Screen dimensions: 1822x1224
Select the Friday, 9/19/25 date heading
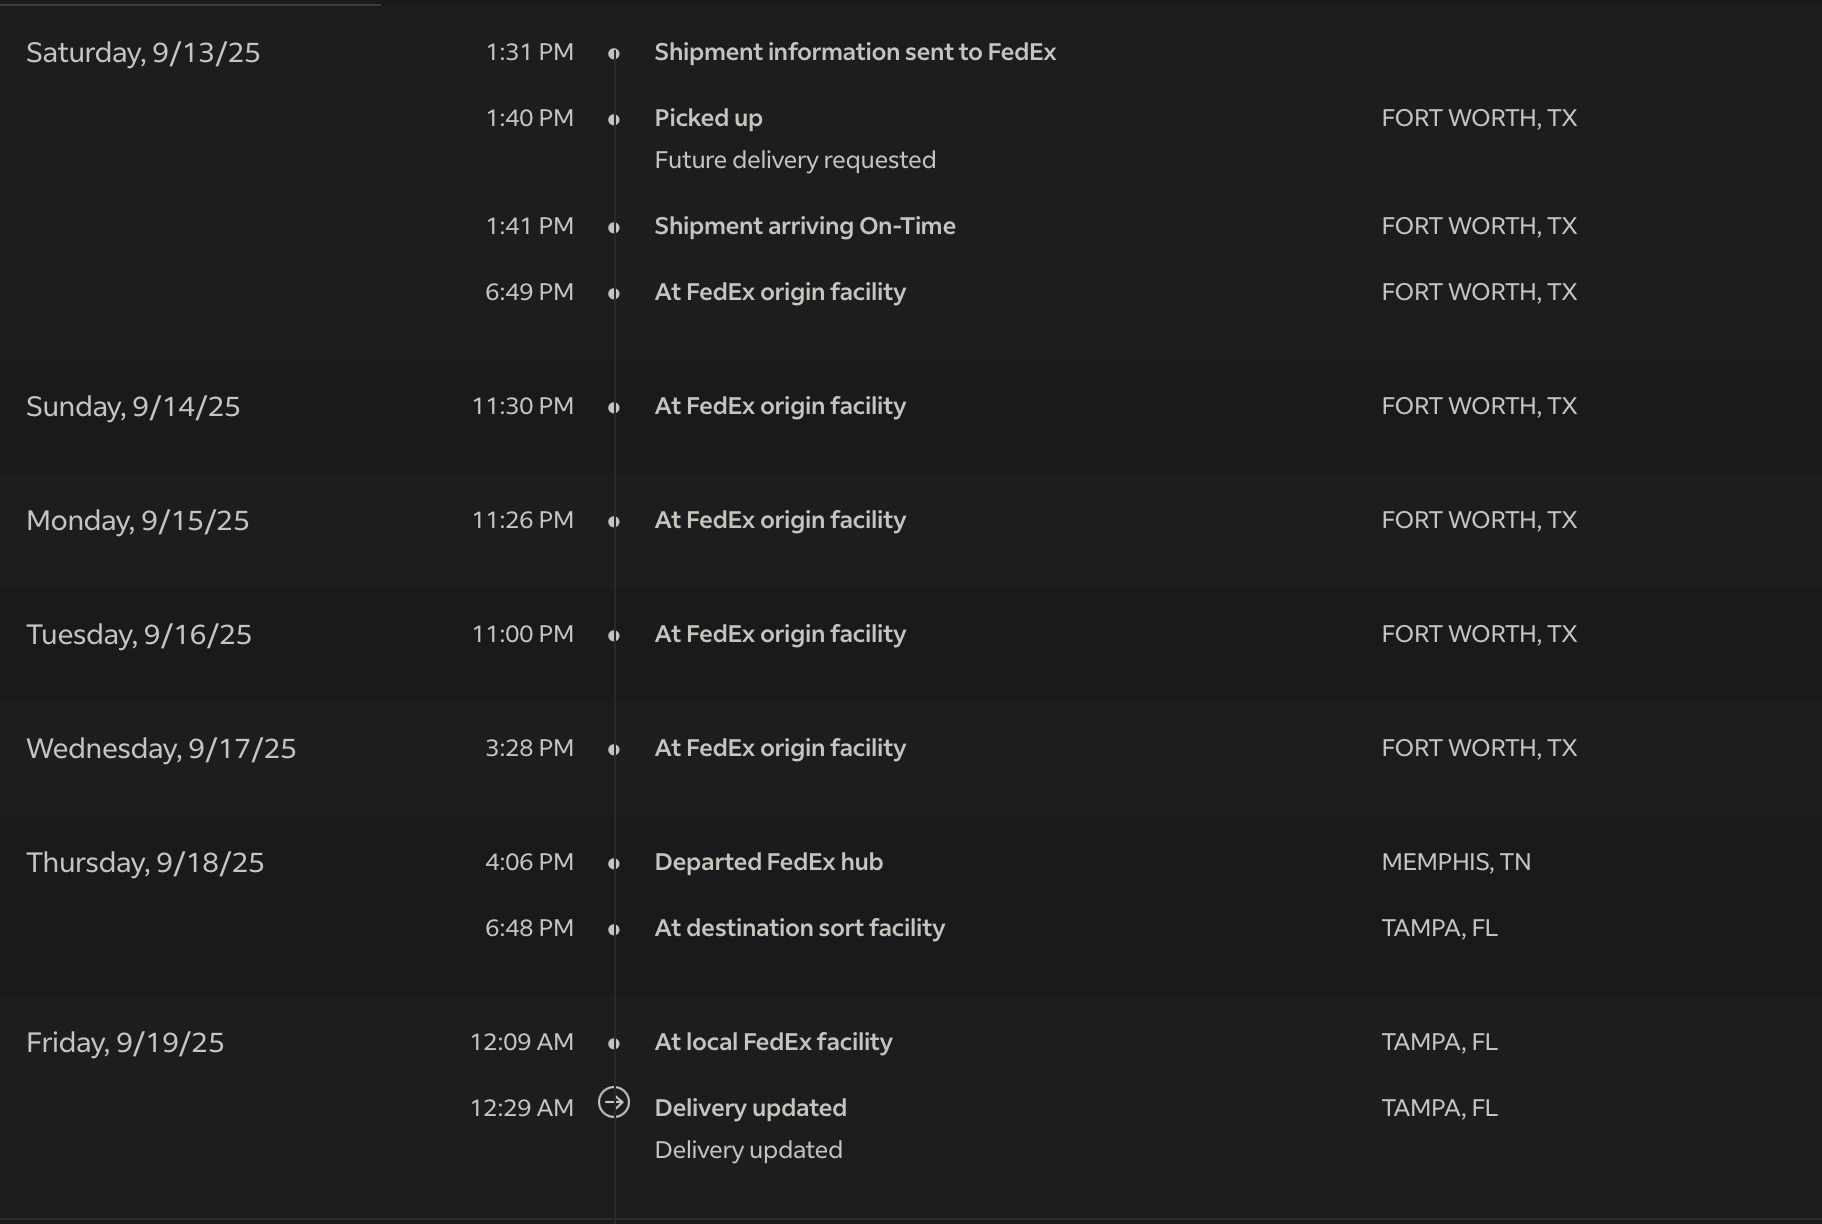(x=125, y=1043)
